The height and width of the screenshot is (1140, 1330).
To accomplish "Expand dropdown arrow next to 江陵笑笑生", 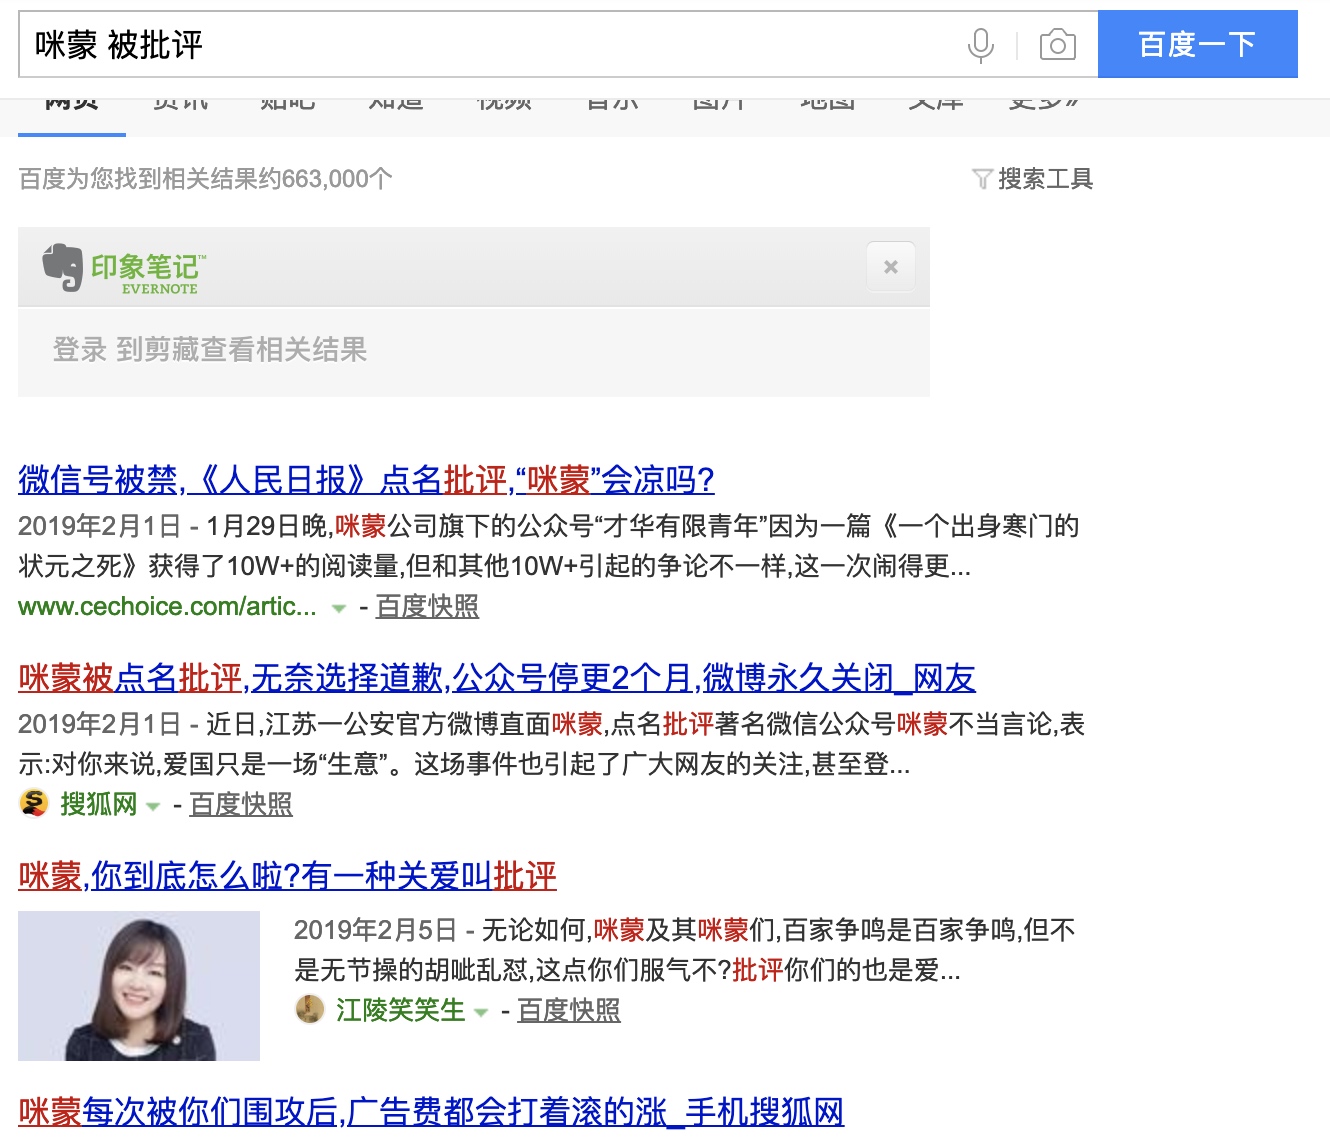I will pos(480,1012).
